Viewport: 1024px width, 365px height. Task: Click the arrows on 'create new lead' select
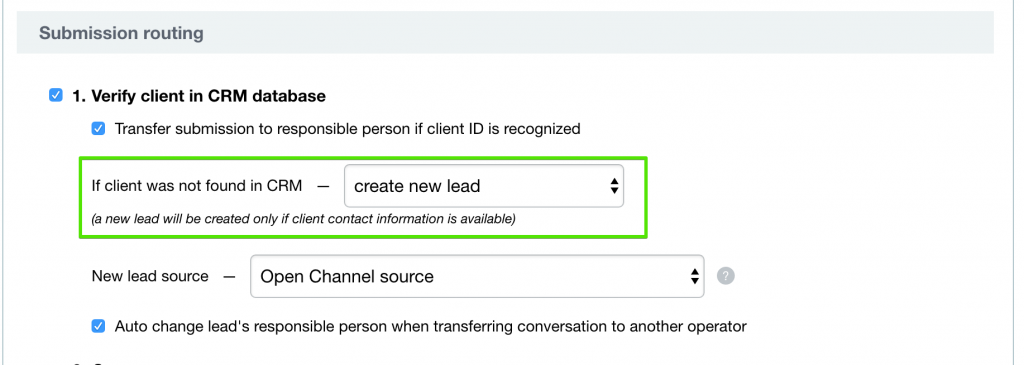(614, 186)
